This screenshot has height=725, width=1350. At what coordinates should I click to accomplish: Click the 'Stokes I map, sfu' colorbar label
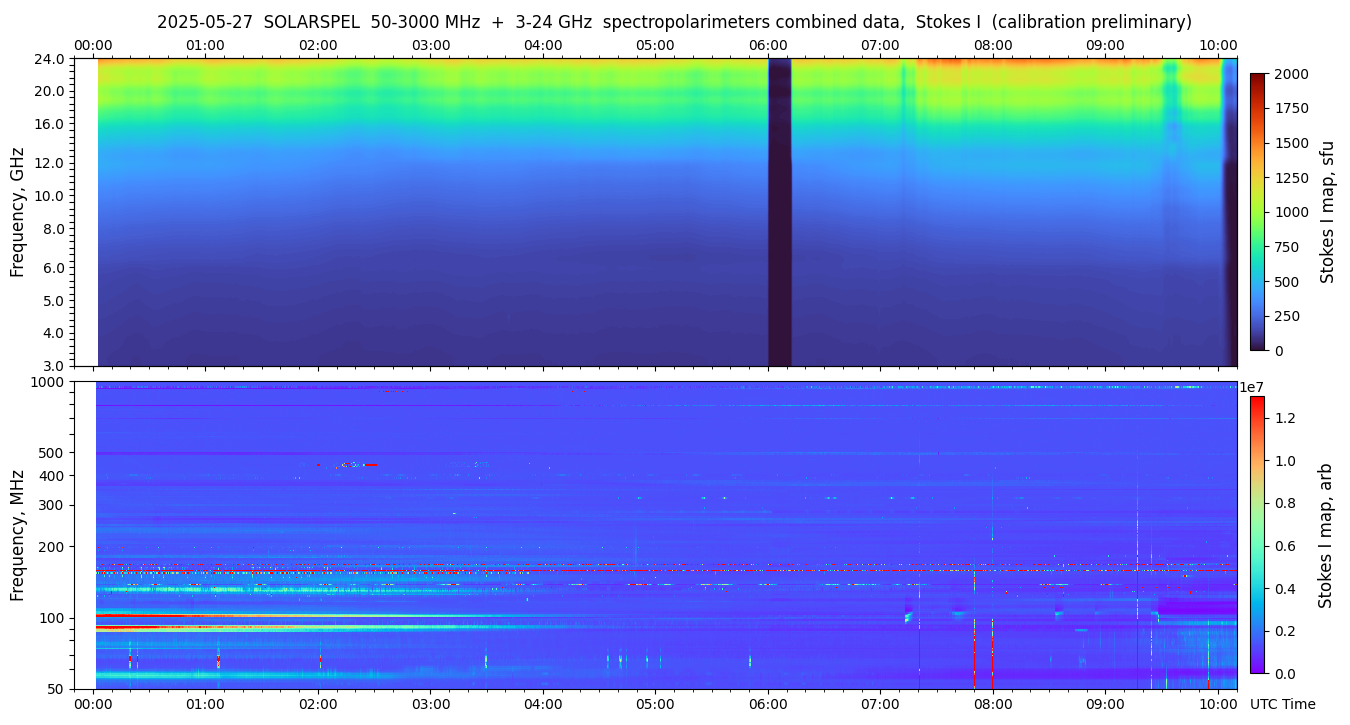pyautogui.click(x=1327, y=212)
